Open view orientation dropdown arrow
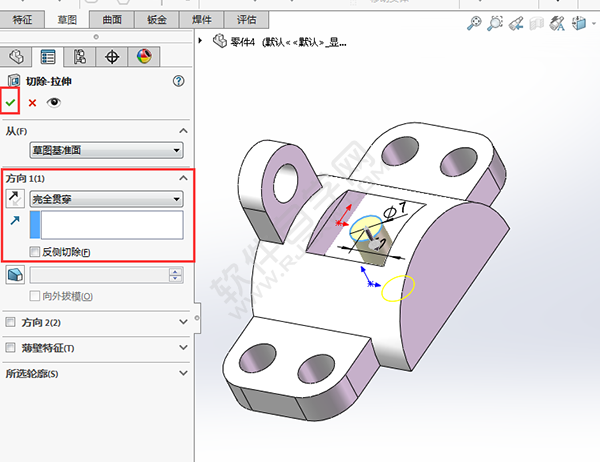This screenshot has height=462, width=600. tap(594, 23)
